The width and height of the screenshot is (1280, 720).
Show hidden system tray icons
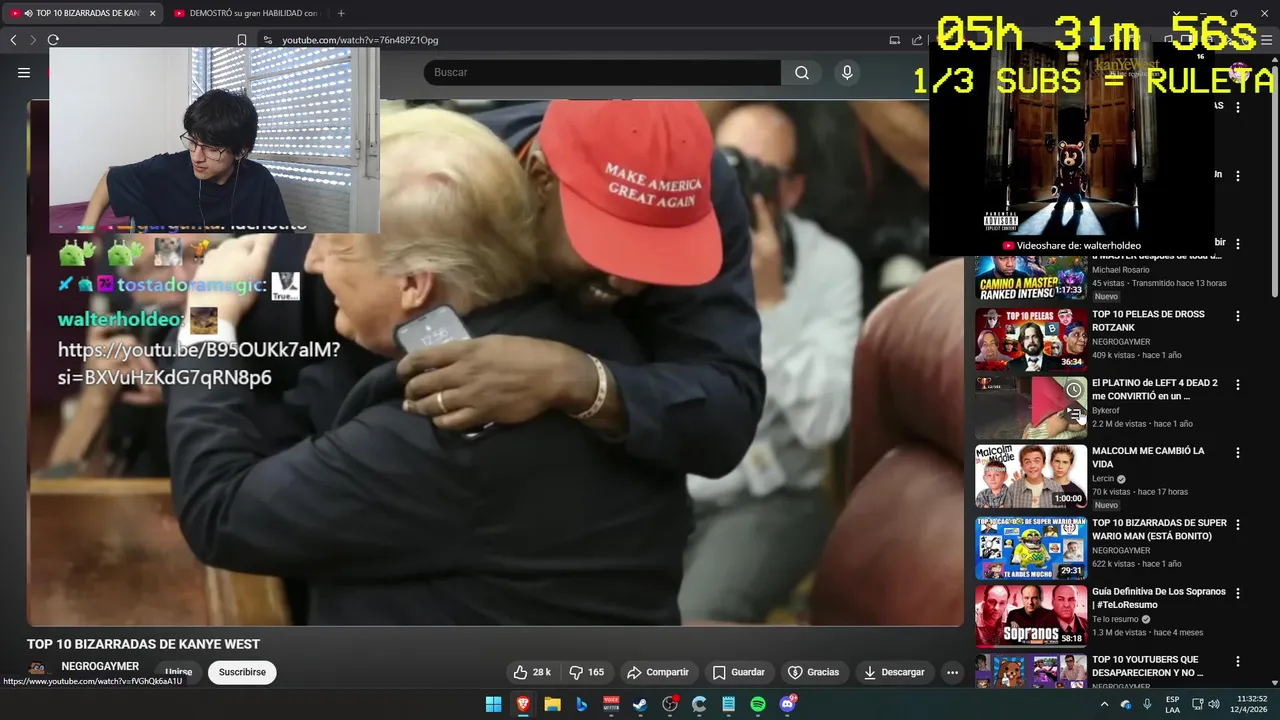(1104, 704)
